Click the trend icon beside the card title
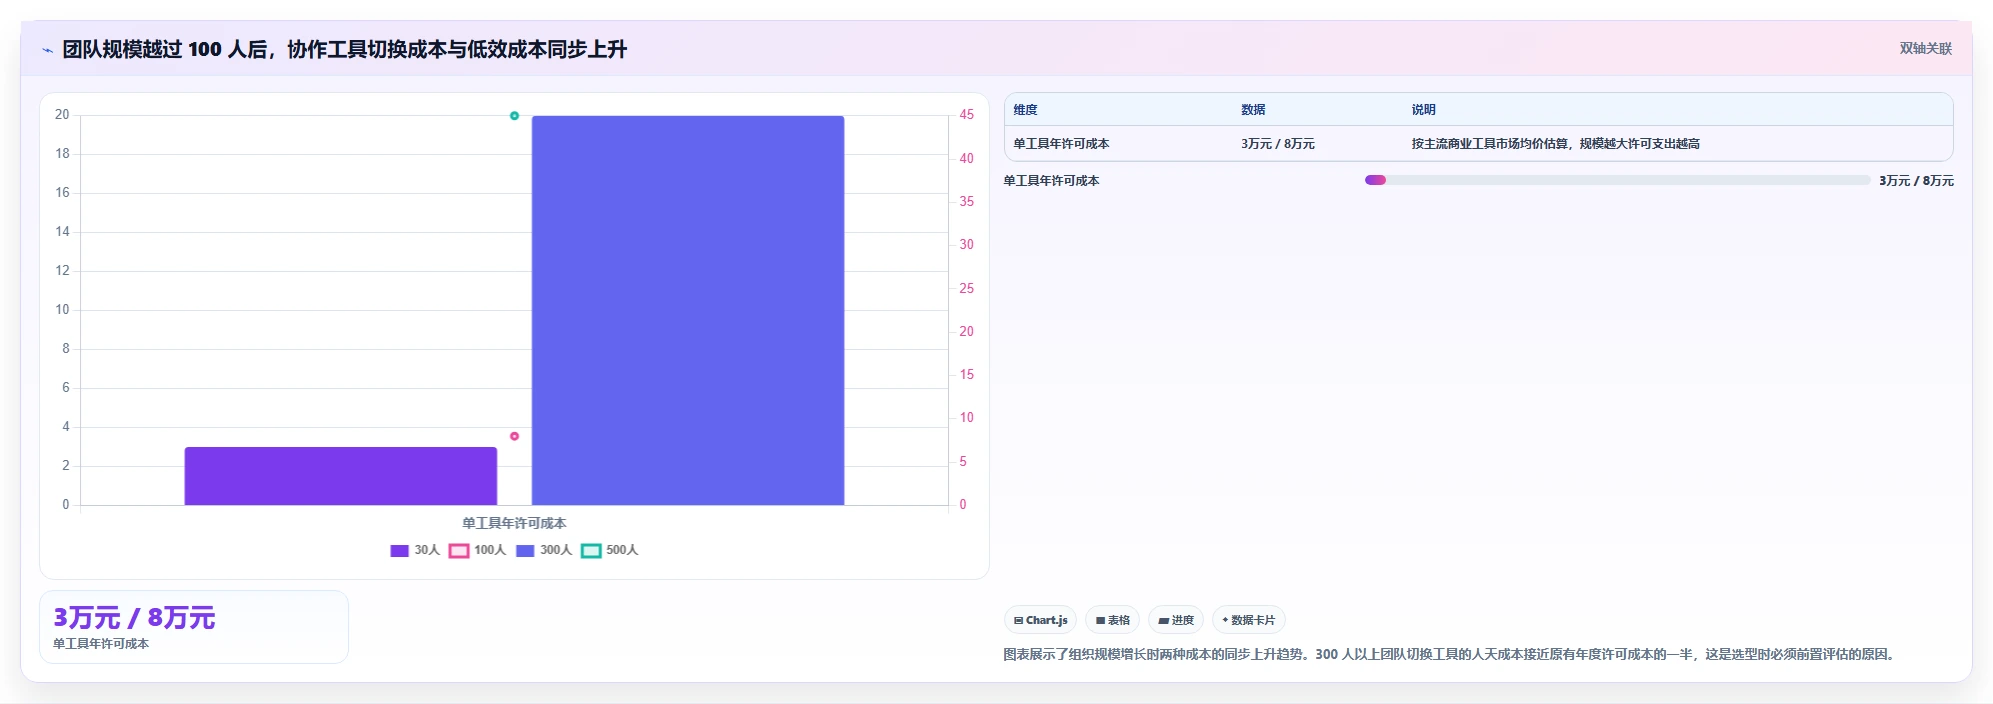1993x704 pixels. pyautogui.click(x=47, y=50)
